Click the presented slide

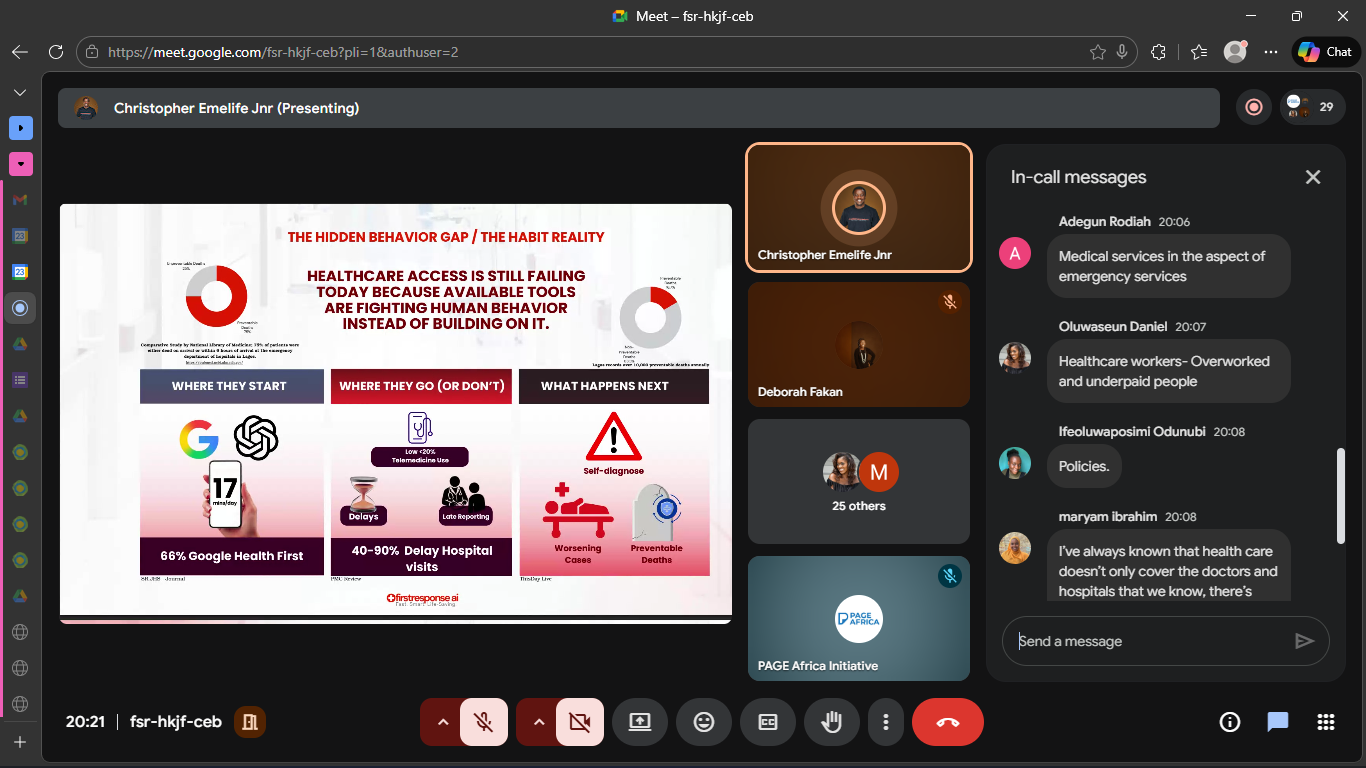[x=396, y=413]
